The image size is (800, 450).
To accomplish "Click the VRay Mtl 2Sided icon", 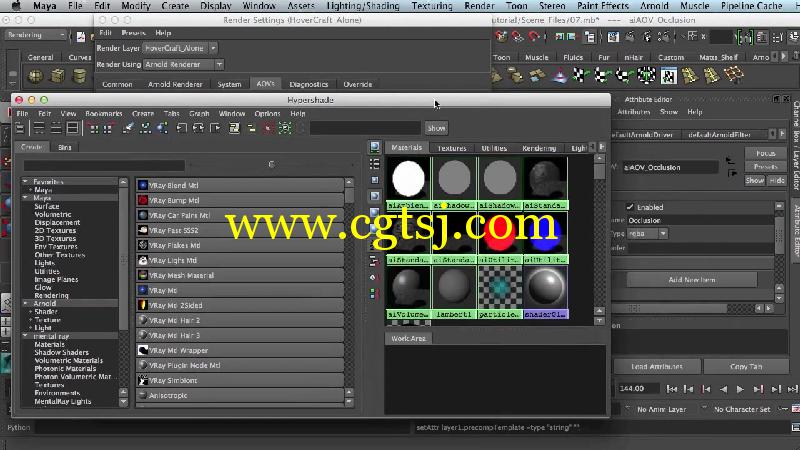I will 143,305.
